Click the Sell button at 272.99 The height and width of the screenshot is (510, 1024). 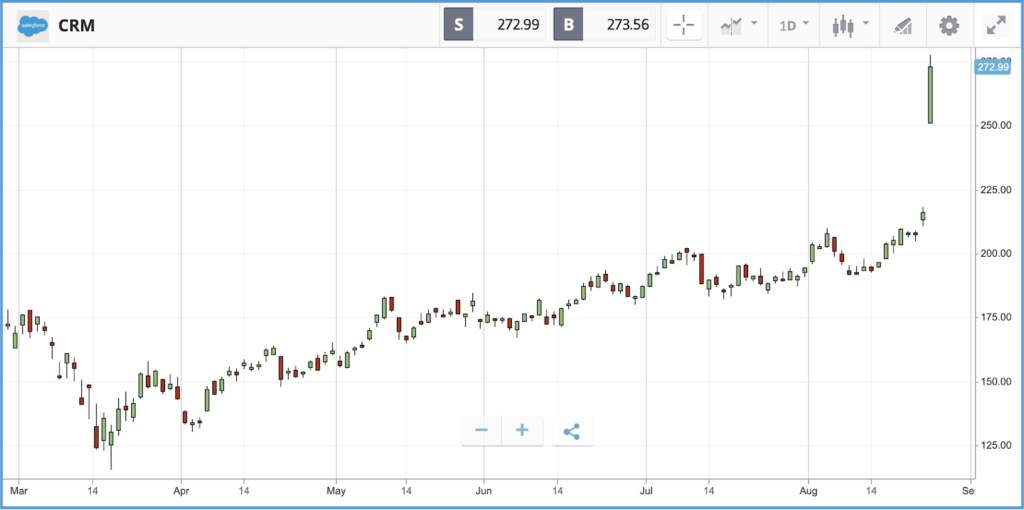click(494, 25)
